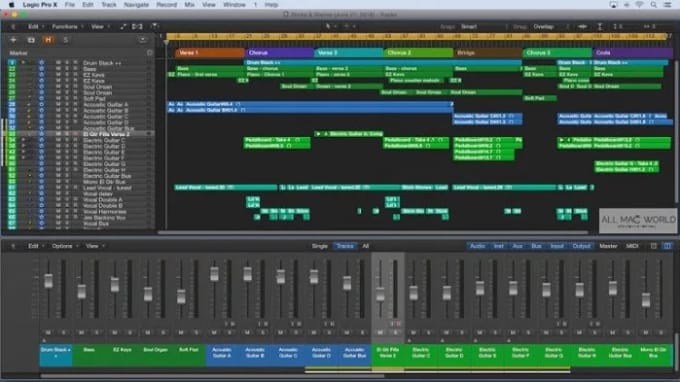
Task: Click the duplicate track icon beside plus
Action: pos(31,40)
